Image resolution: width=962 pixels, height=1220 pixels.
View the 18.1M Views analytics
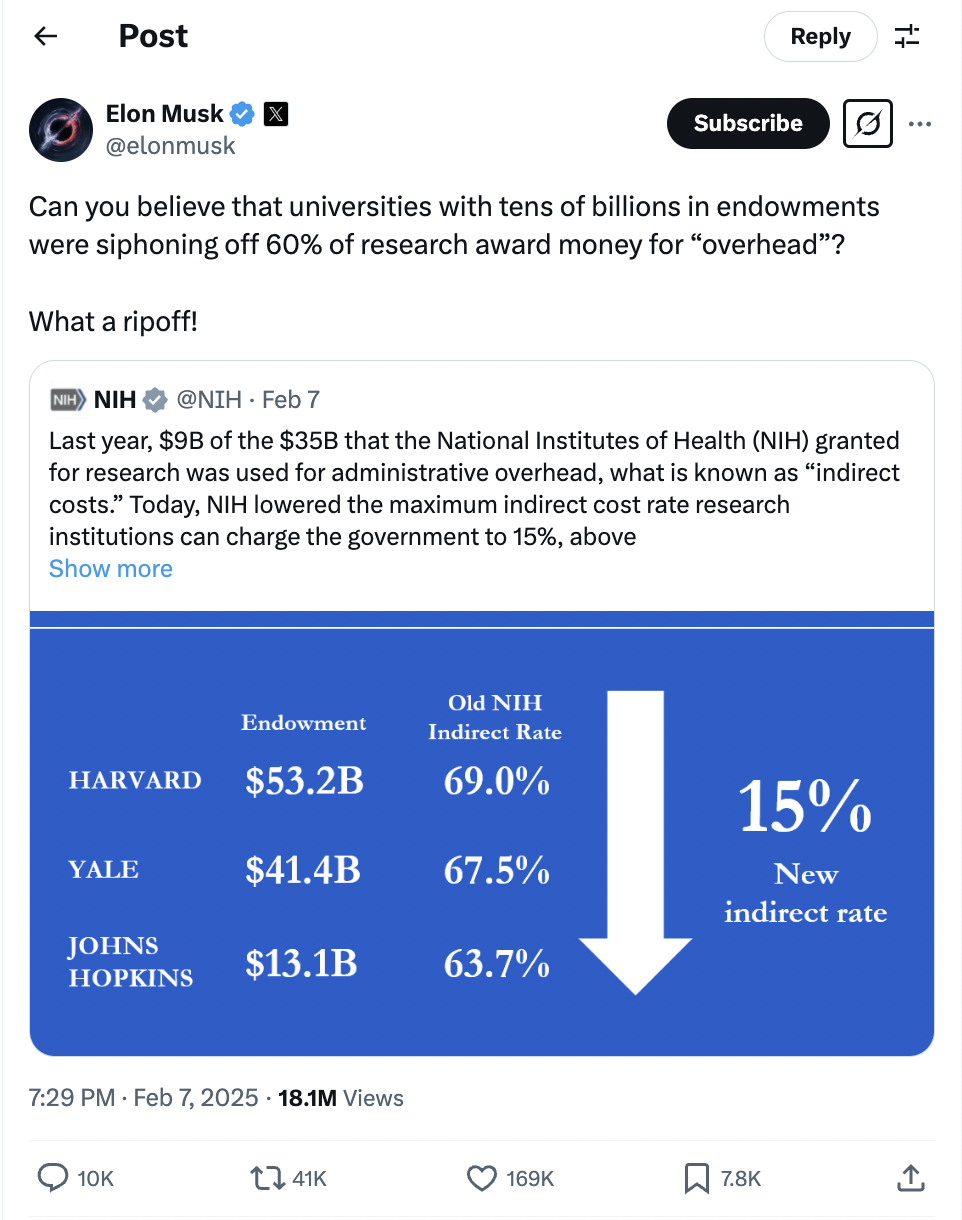point(341,1098)
